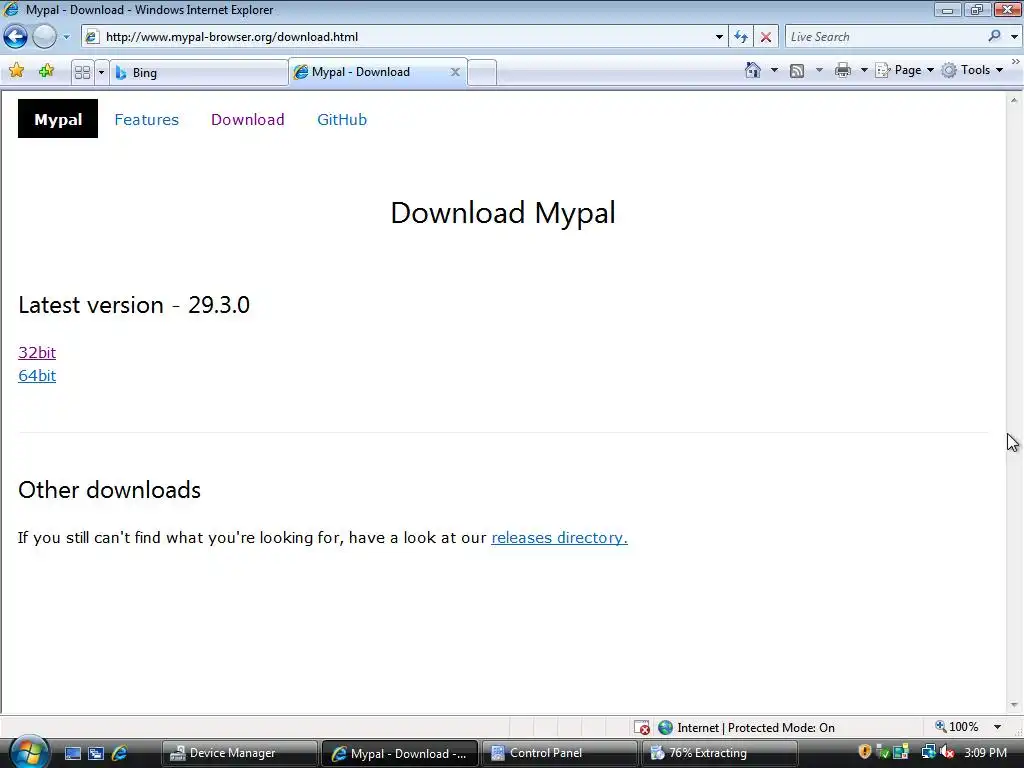Screen dimensions: 1024x768
Task: Open the Favorites Center star icon
Action: (x=17, y=71)
